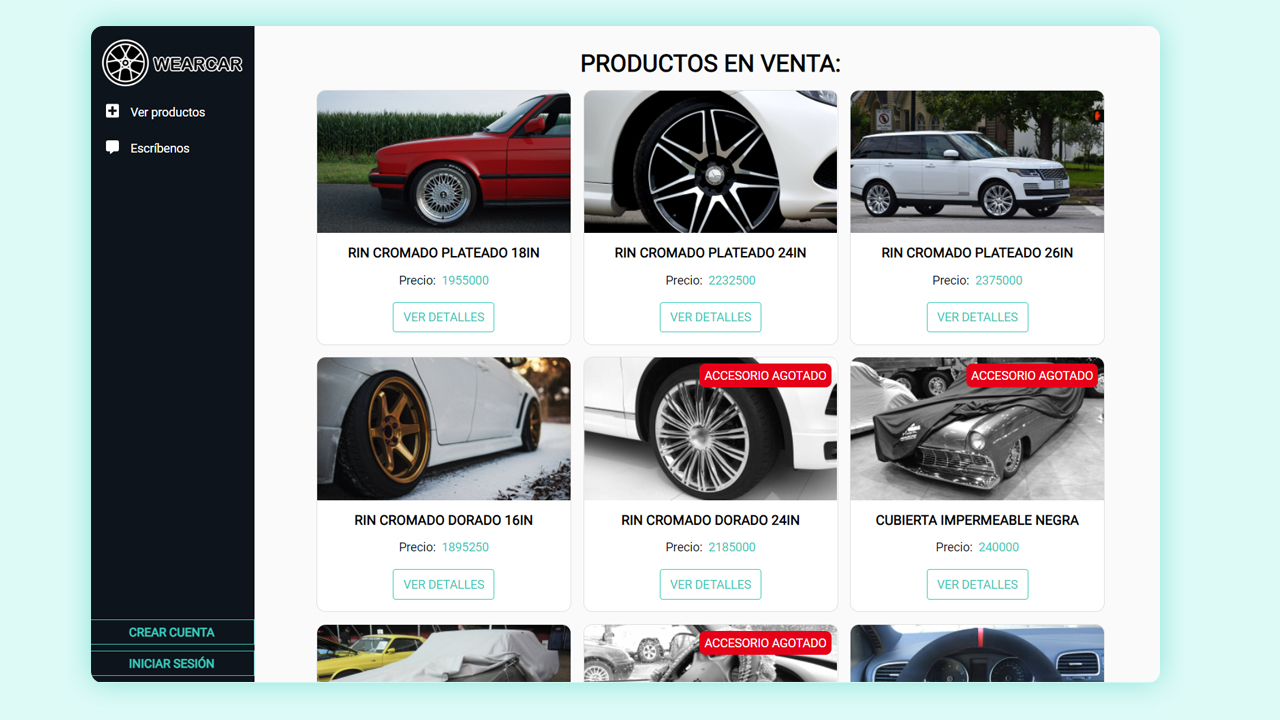View details of Rin Cromado Dorado 24IN
The image size is (1280, 720).
pyautogui.click(x=710, y=584)
